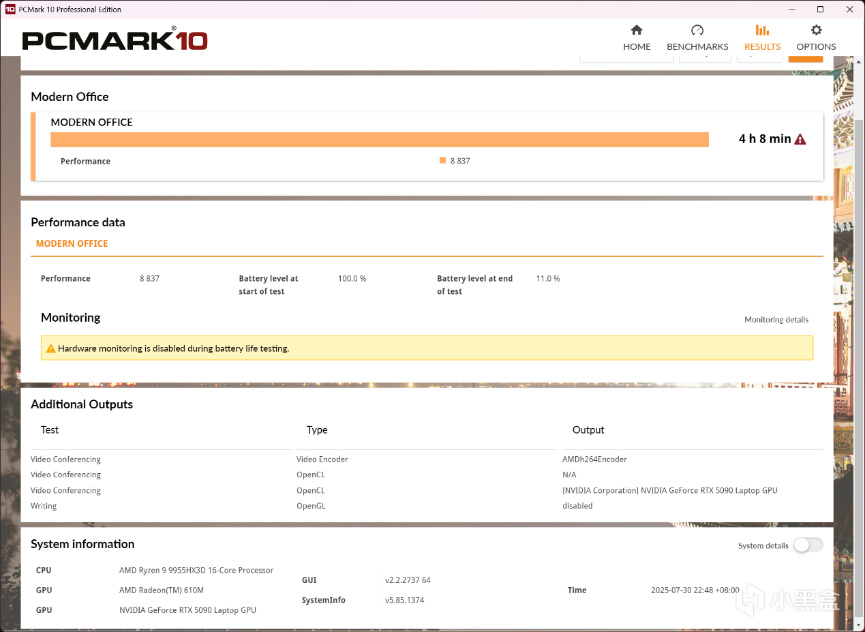Click the orange Performance legend square

click(443, 161)
